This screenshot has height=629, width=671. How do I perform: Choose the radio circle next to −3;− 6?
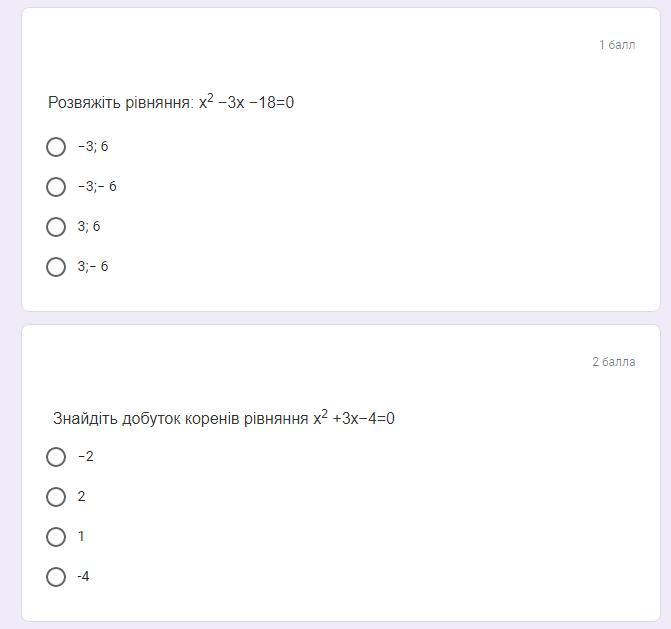[x=56, y=187]
